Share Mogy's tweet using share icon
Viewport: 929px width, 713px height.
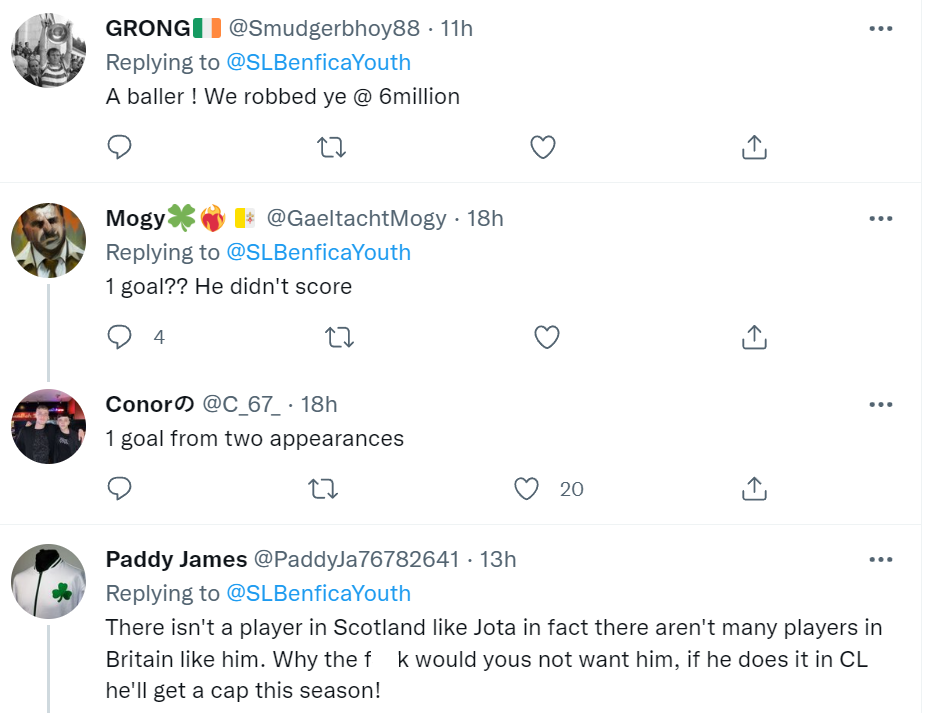tap(754, 337)
